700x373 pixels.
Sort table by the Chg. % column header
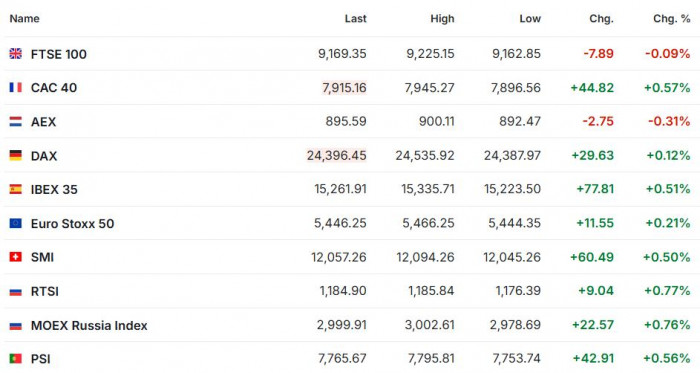pos(672,18)
